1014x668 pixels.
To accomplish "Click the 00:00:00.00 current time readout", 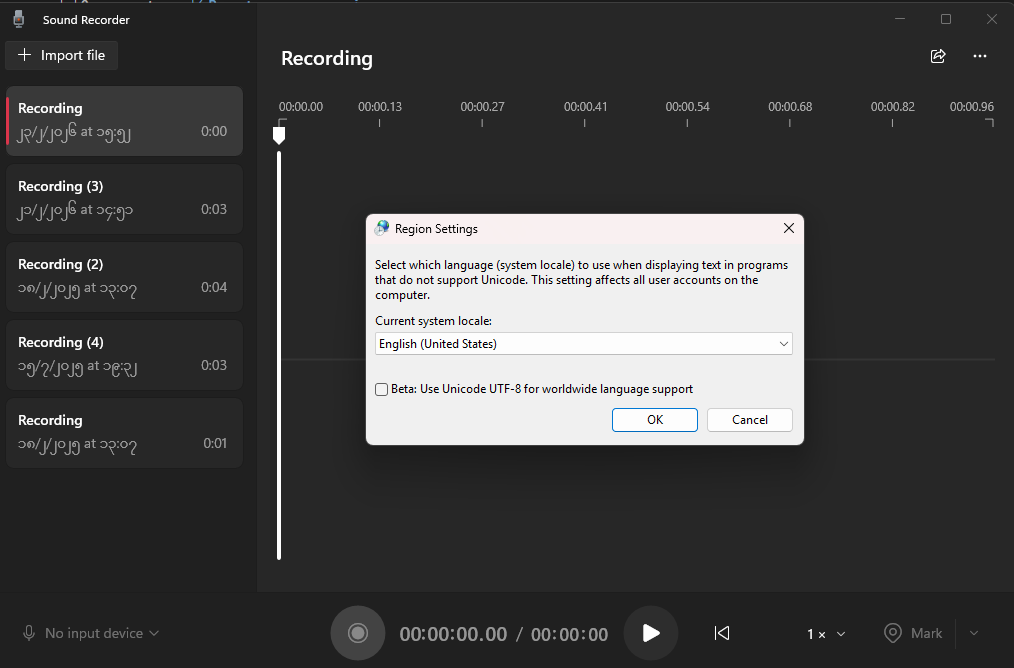I will (453, 634).
